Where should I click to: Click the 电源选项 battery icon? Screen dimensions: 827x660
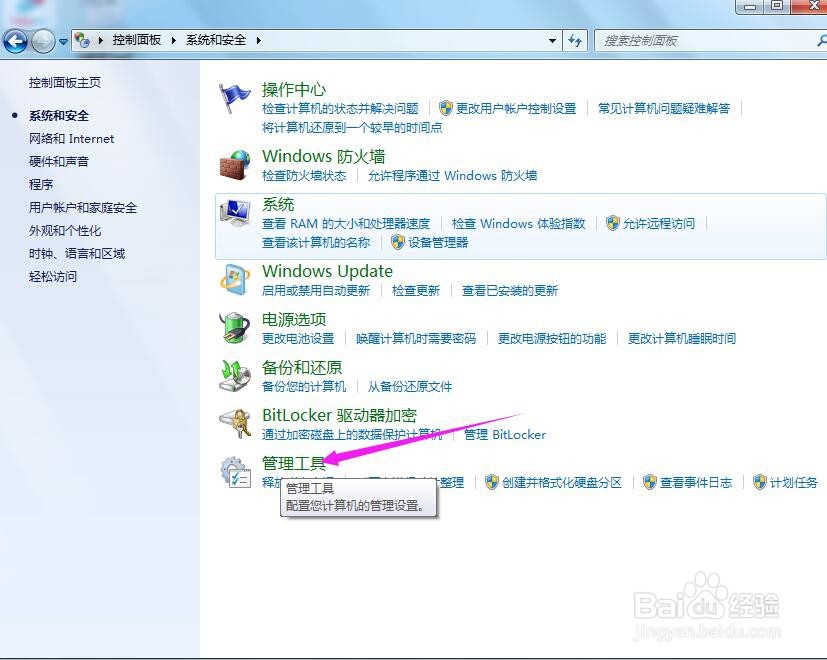(234, 327)
